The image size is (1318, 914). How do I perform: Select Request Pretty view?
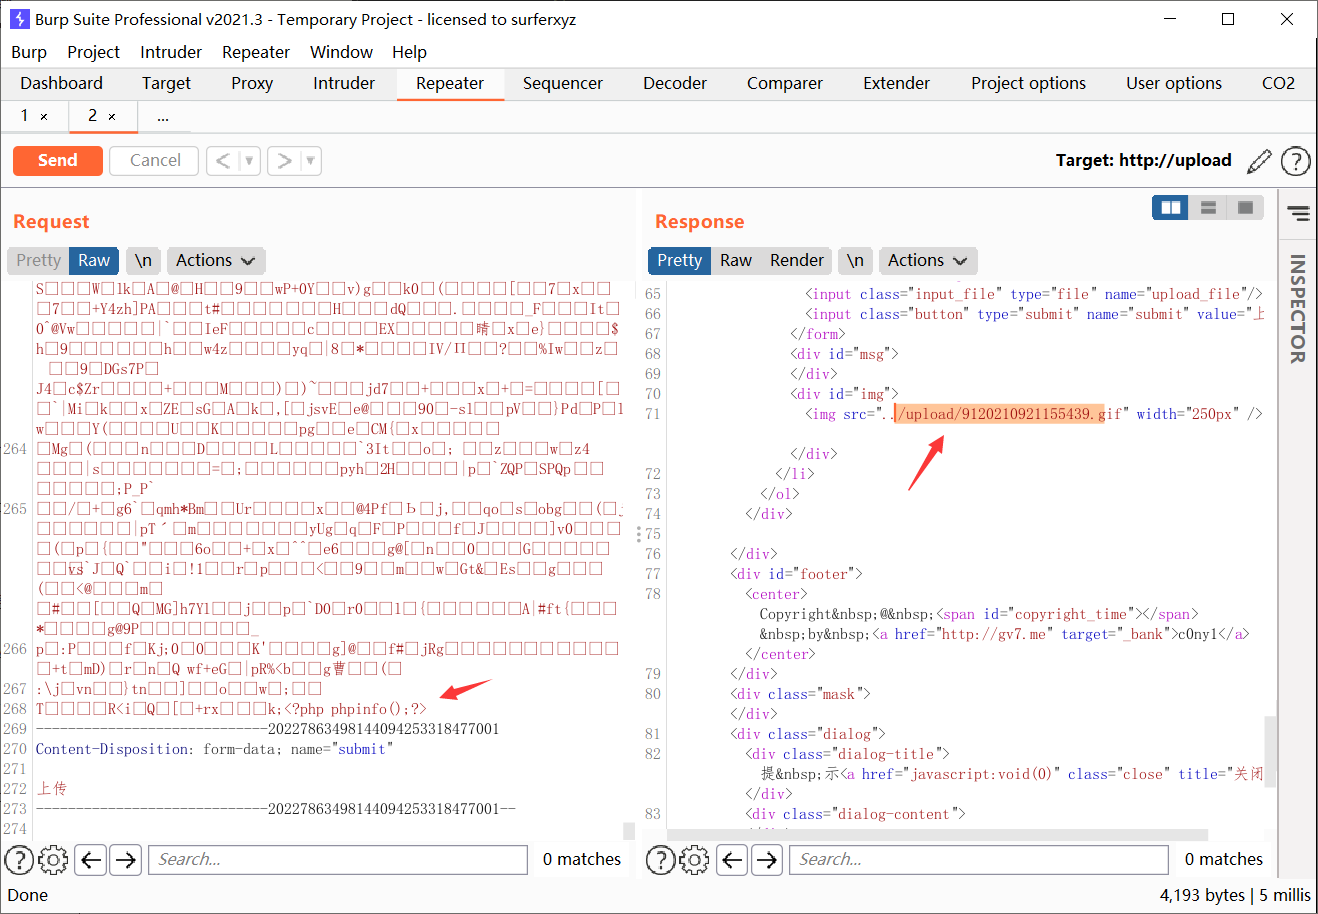39,260
